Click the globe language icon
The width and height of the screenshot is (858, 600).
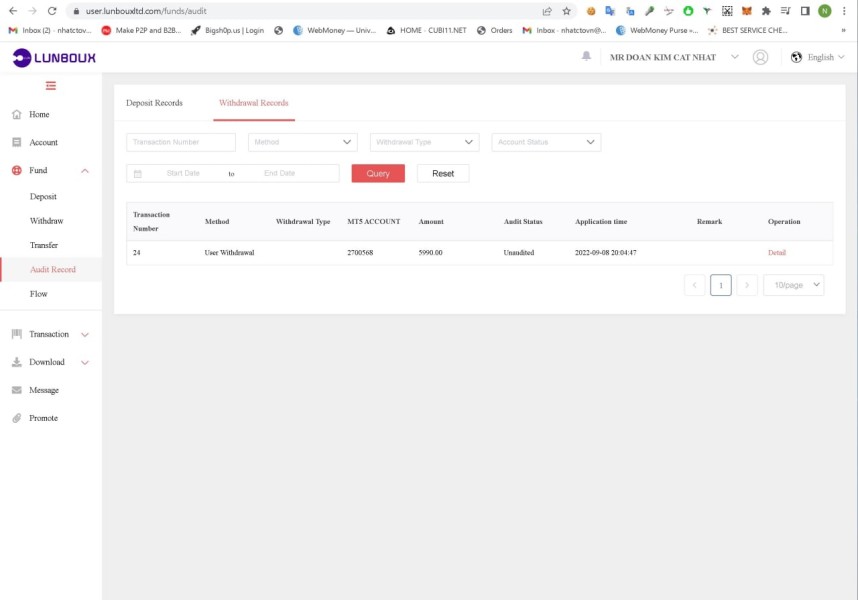point(796,57)
